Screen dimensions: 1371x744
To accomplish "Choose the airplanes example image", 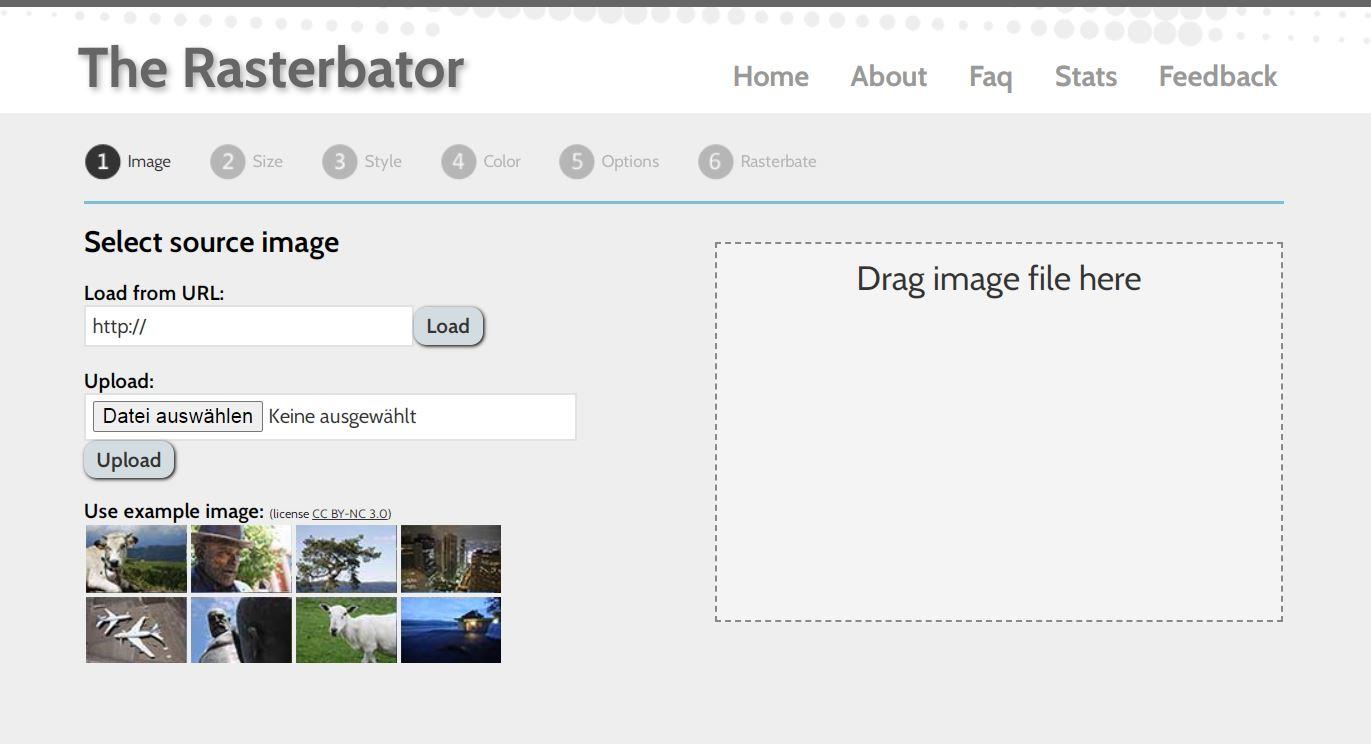I will click(135, 630).
